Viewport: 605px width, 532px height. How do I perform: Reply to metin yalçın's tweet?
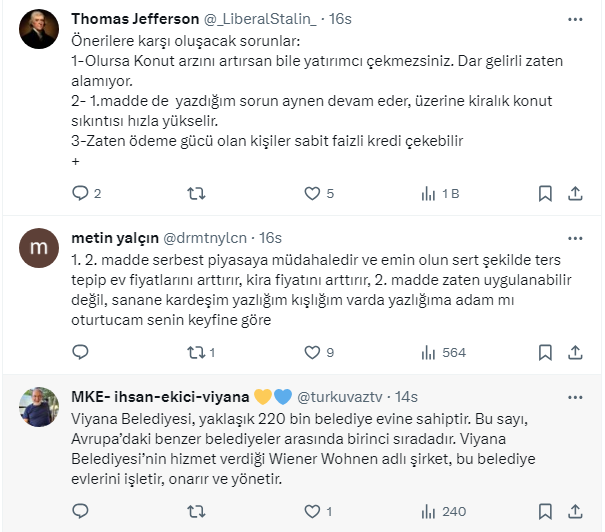[81, 352]
